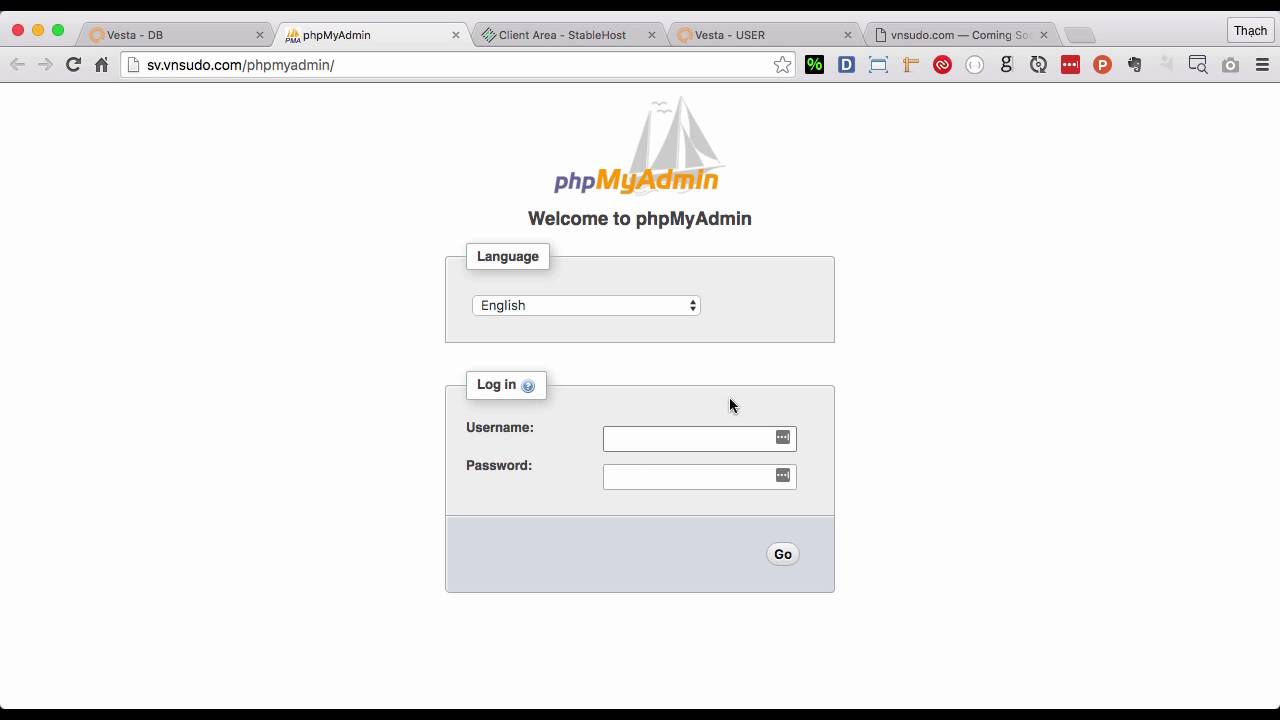The height and width of the screenshot is (720, 1280).
Task: Open the Chrome hamburger menu
Action: point(1262,65)
